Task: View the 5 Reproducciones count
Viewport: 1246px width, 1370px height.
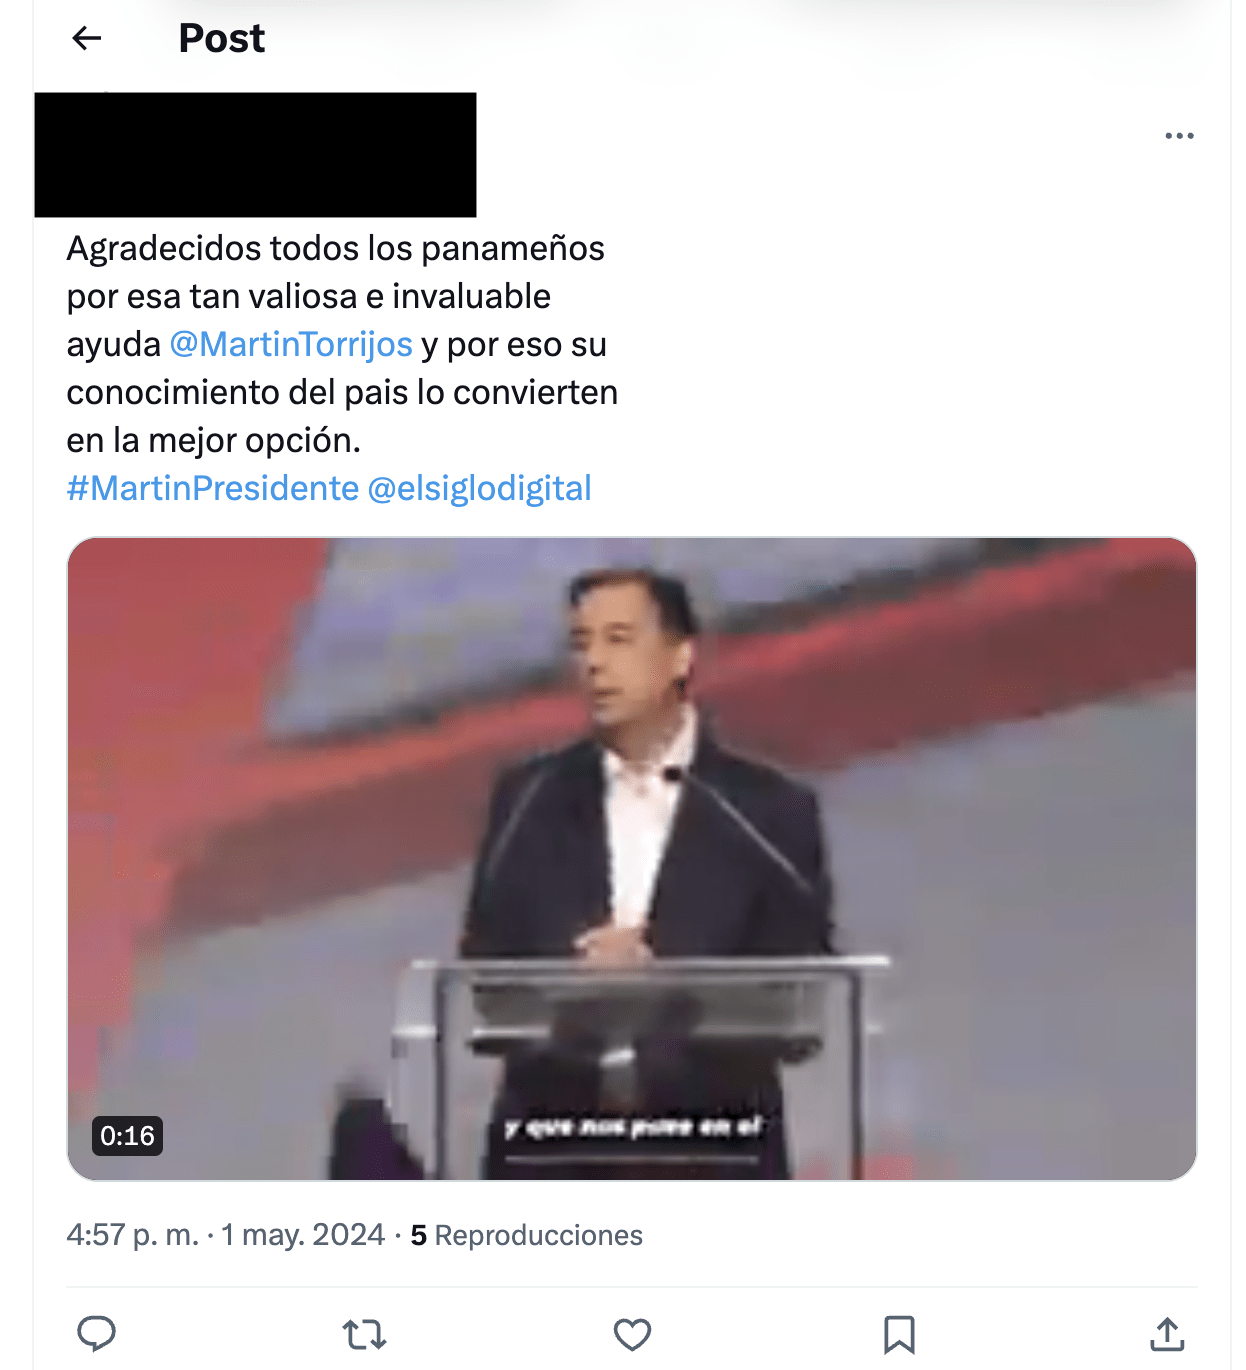Action: [x=527, y=1235]
